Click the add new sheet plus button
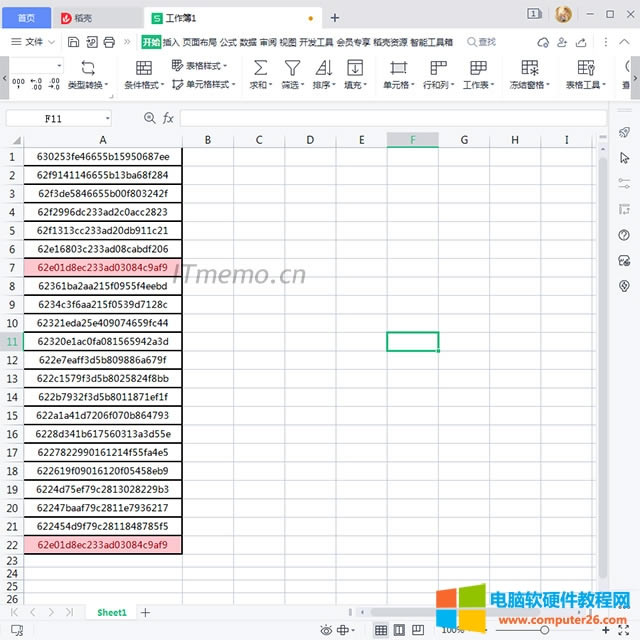This screenshot has width=640, height=640. click(x=145, y=612)
